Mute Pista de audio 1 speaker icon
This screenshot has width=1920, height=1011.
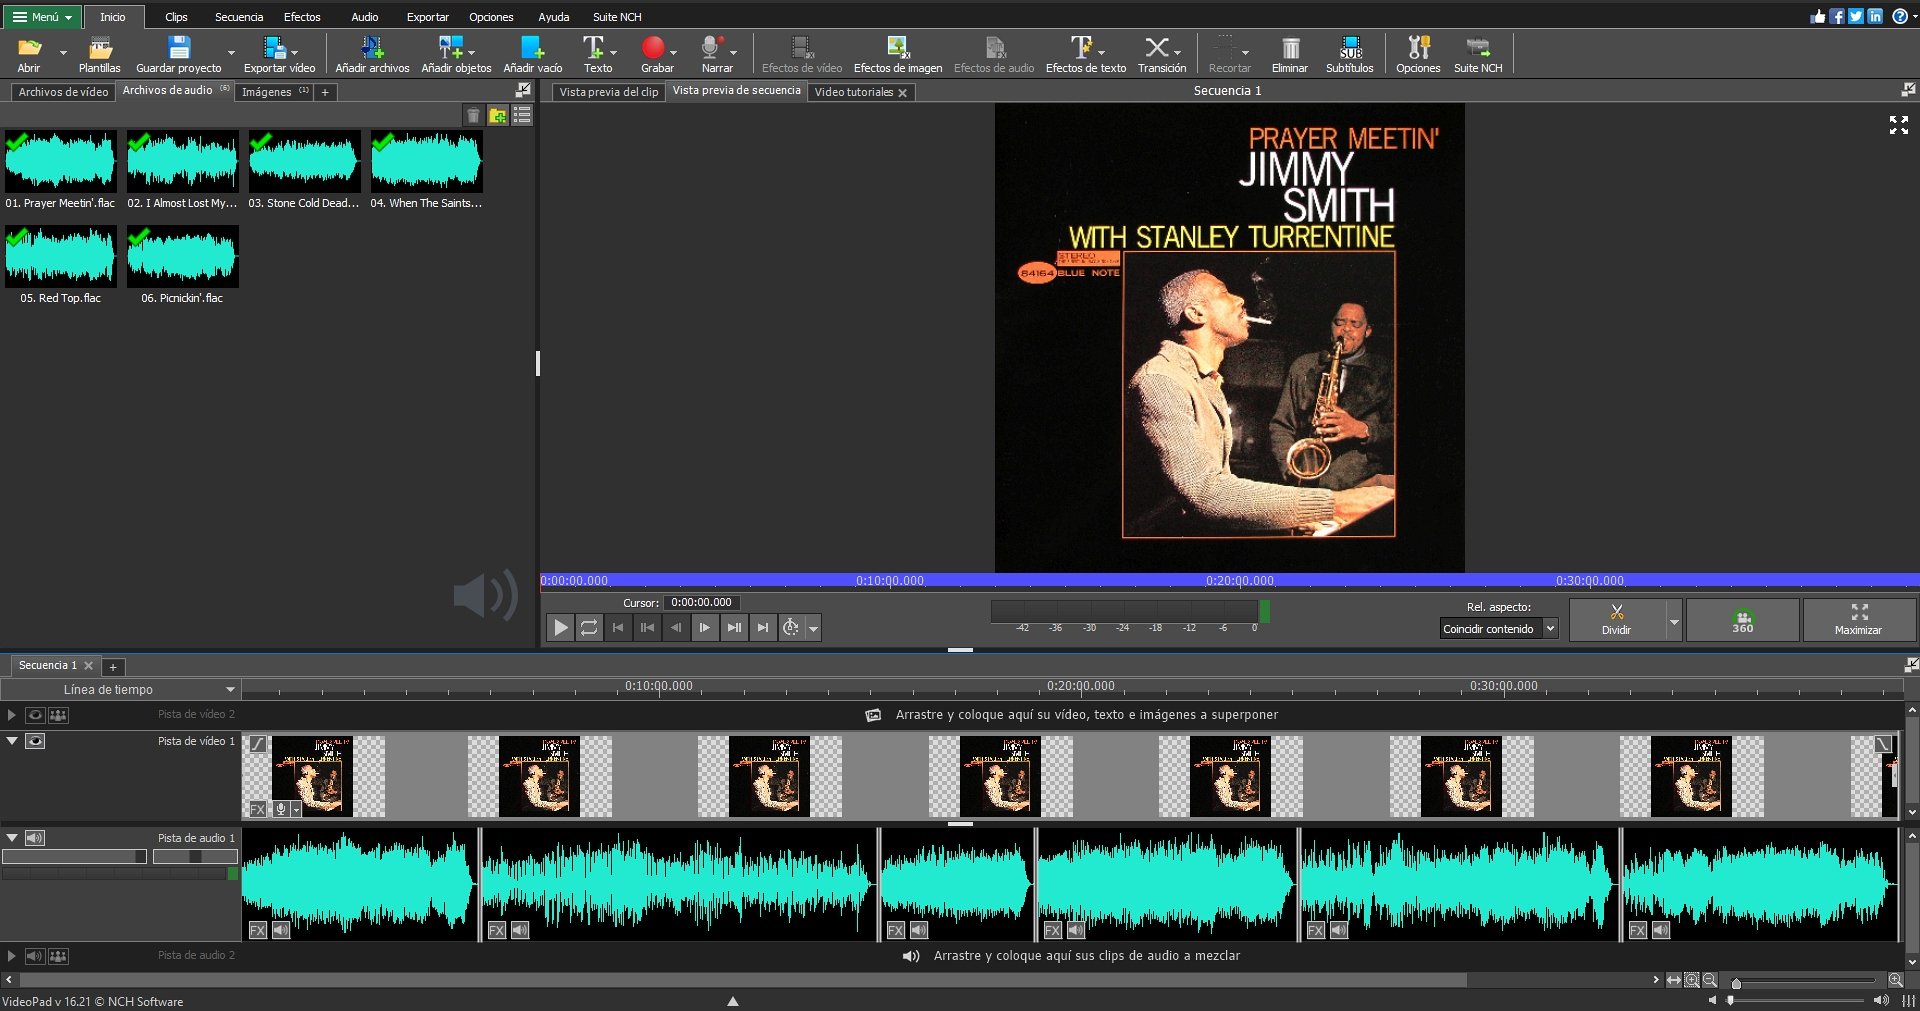35,838
